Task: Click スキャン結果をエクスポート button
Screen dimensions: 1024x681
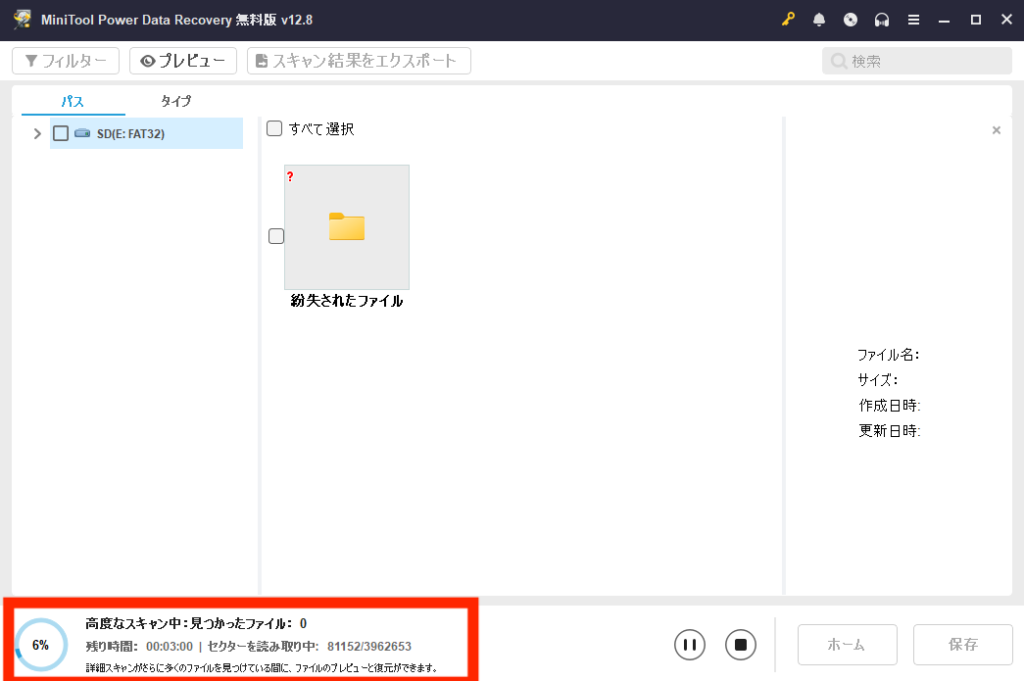Action: [x=359, y=61]
